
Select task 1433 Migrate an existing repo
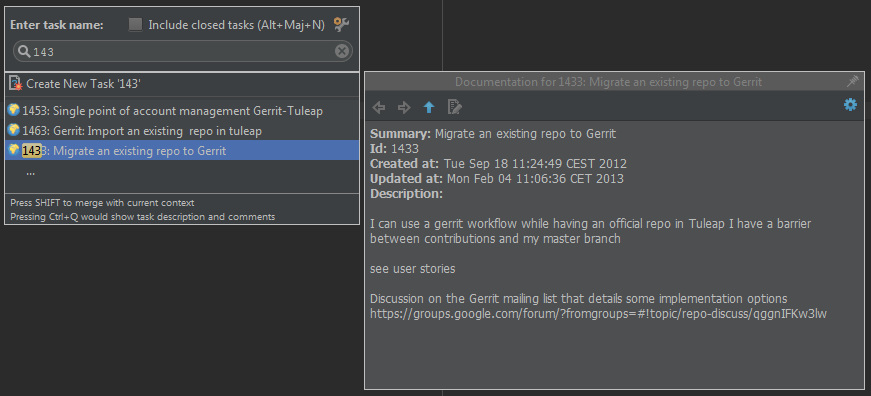pyautogui.click(x=182, y=151)
